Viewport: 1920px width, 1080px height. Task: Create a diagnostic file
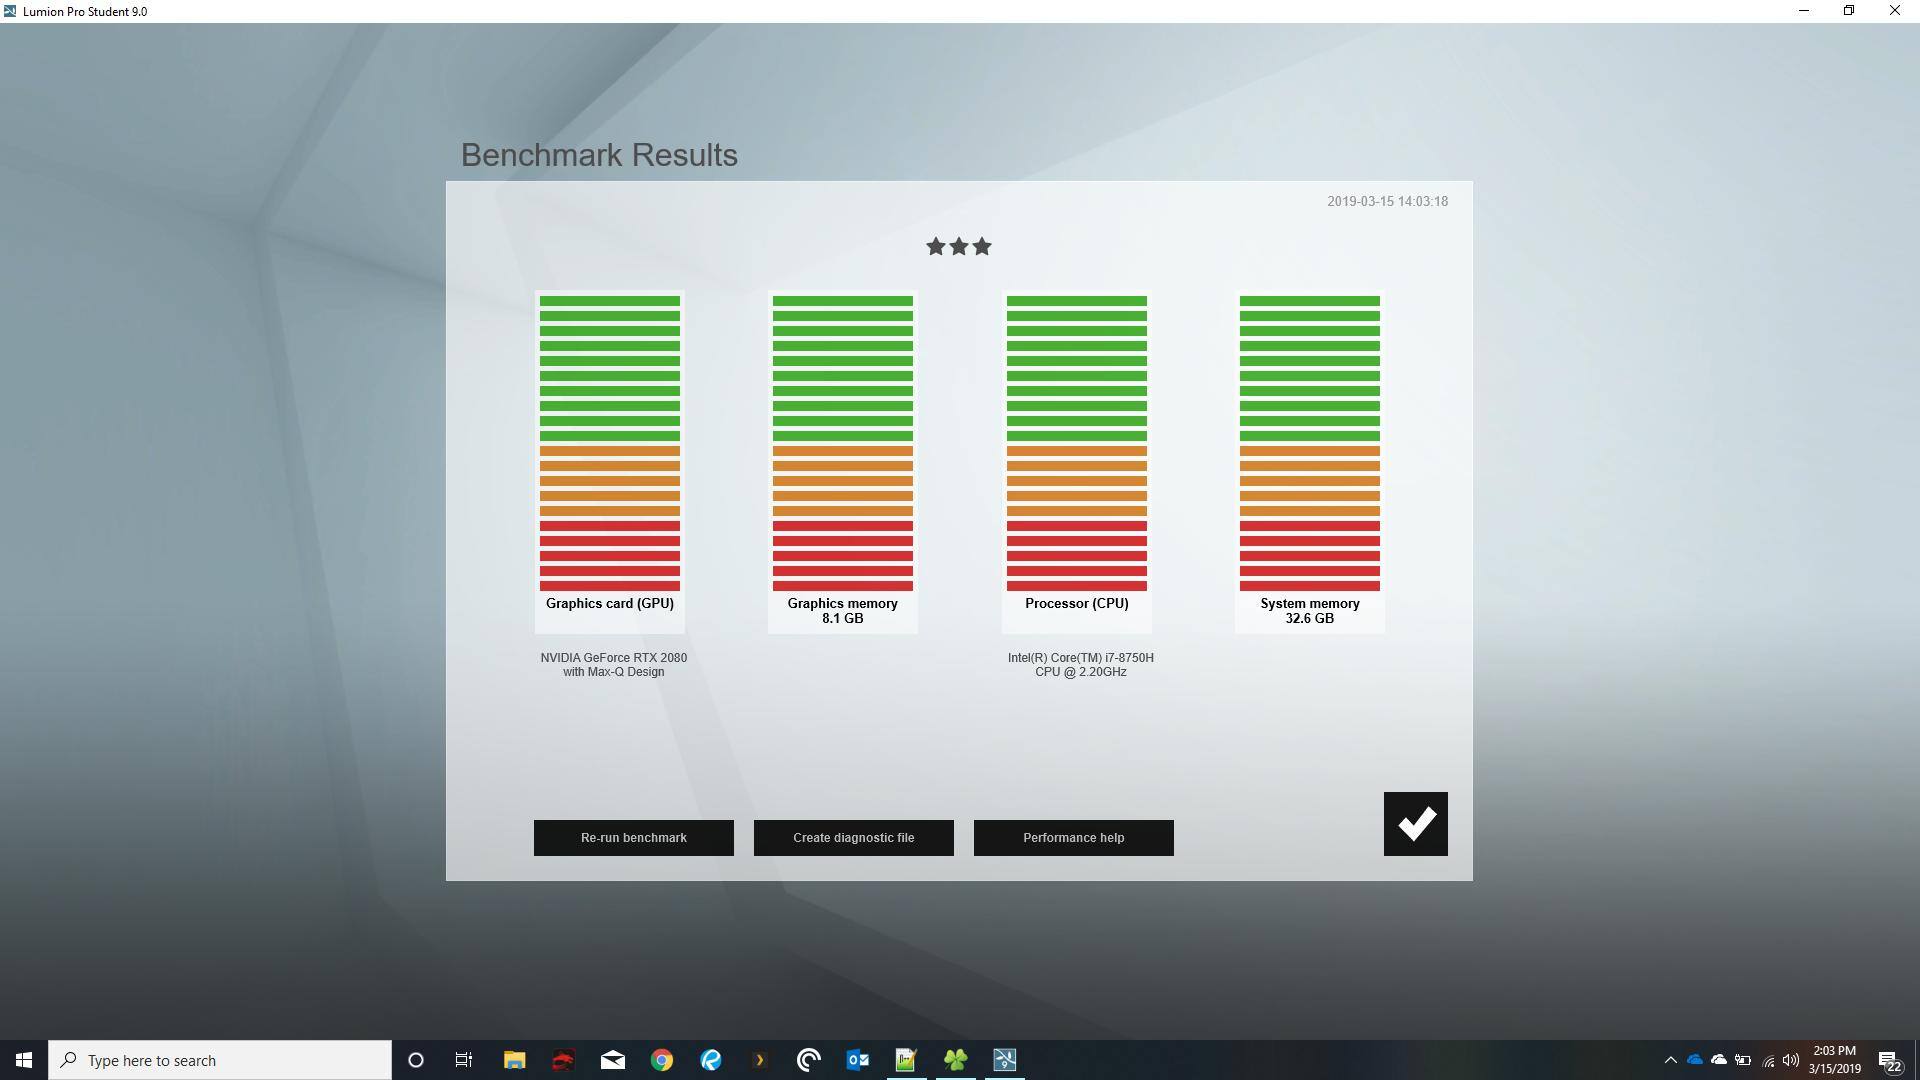point(853,837)
